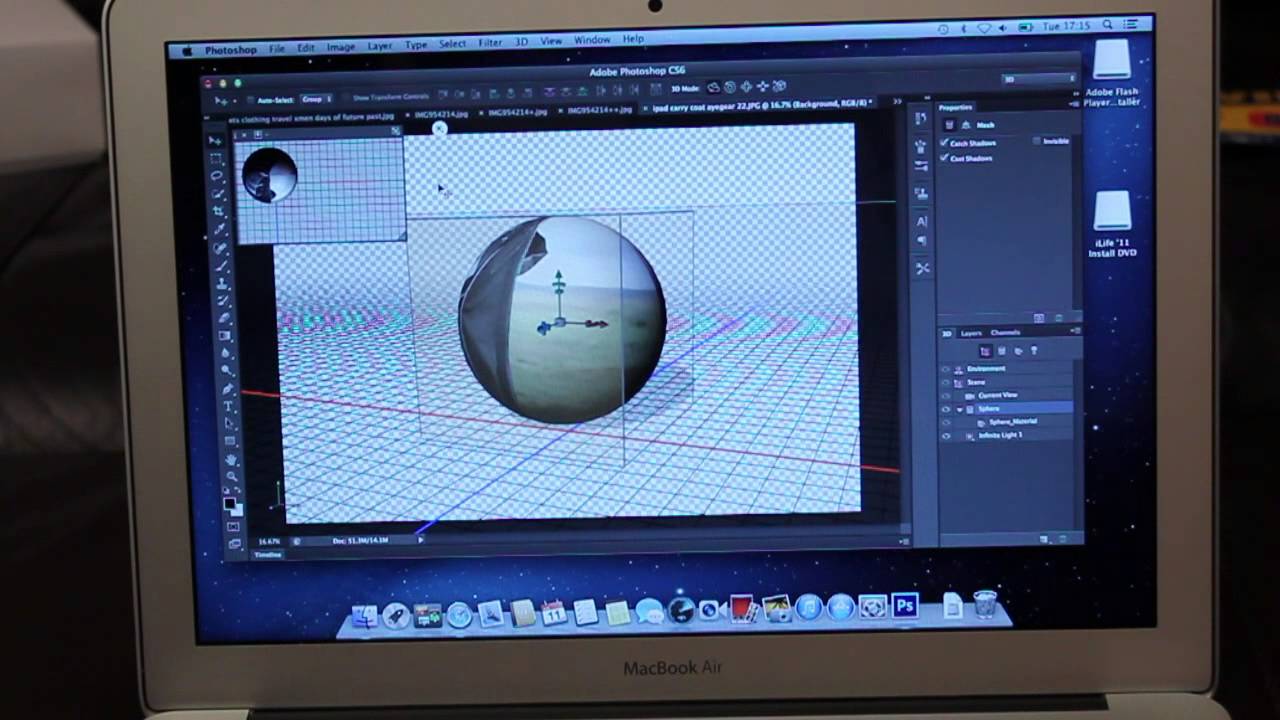
Task: Enable Show Transform Controls checkbox
Action: pos(343,98)
